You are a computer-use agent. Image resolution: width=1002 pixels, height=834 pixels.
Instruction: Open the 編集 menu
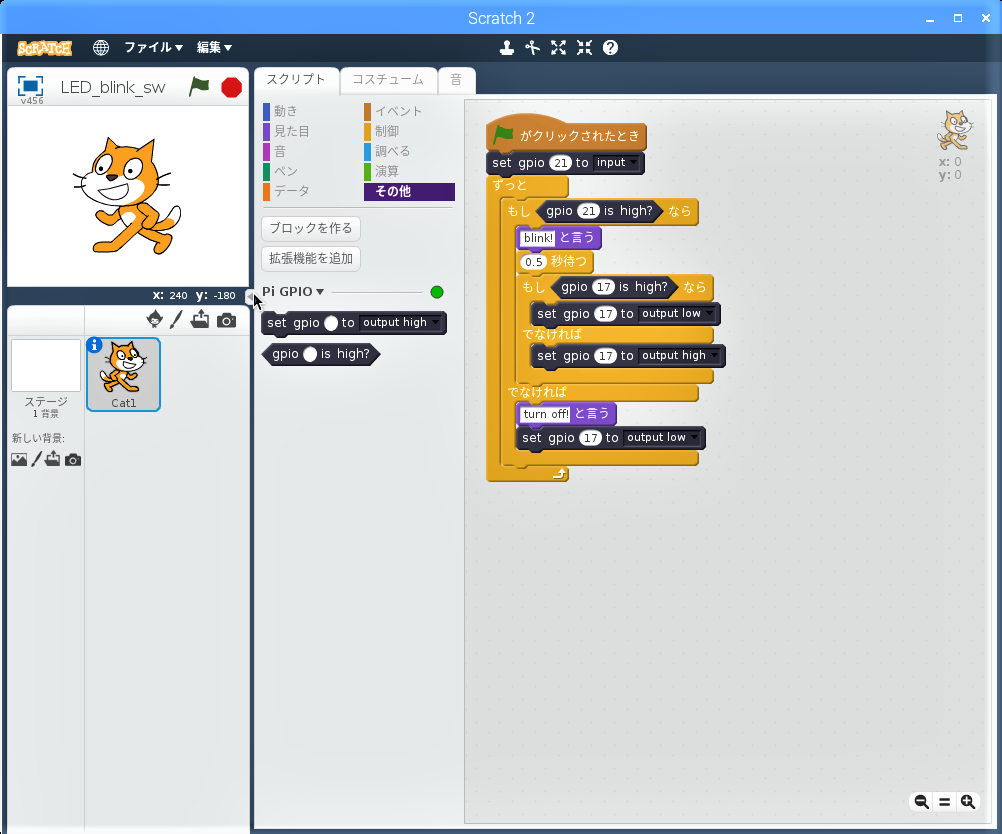point(214,47)
